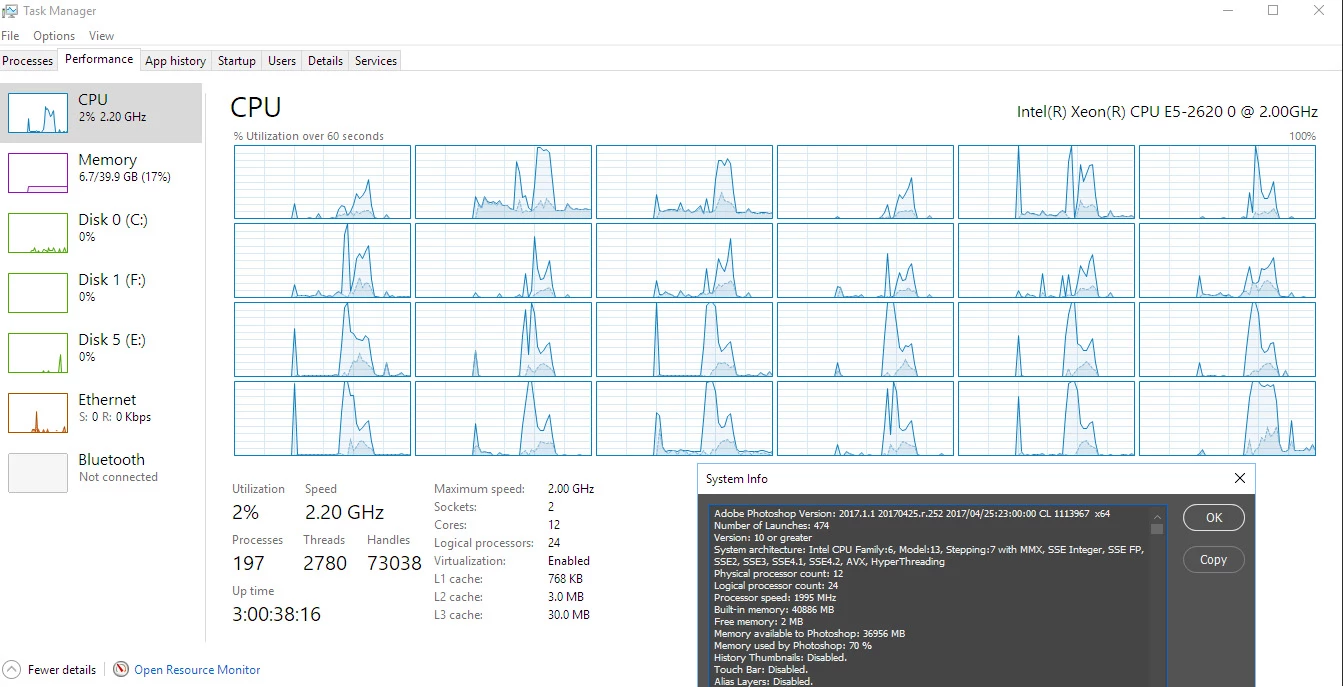
Task: Click the Intel Xeon CPU model name
Action: (x=1167, y=112)
